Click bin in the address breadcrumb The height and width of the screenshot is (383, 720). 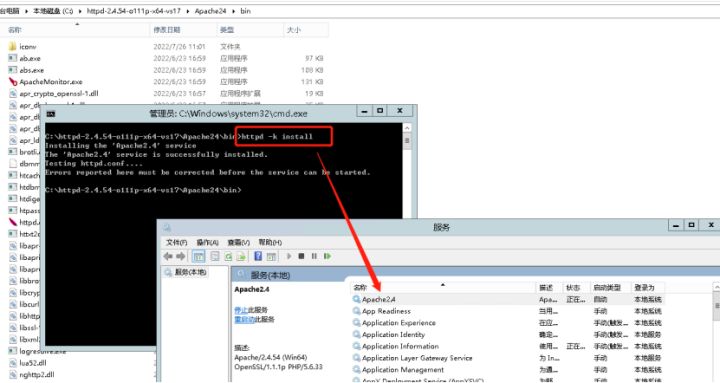click(246, 11)
